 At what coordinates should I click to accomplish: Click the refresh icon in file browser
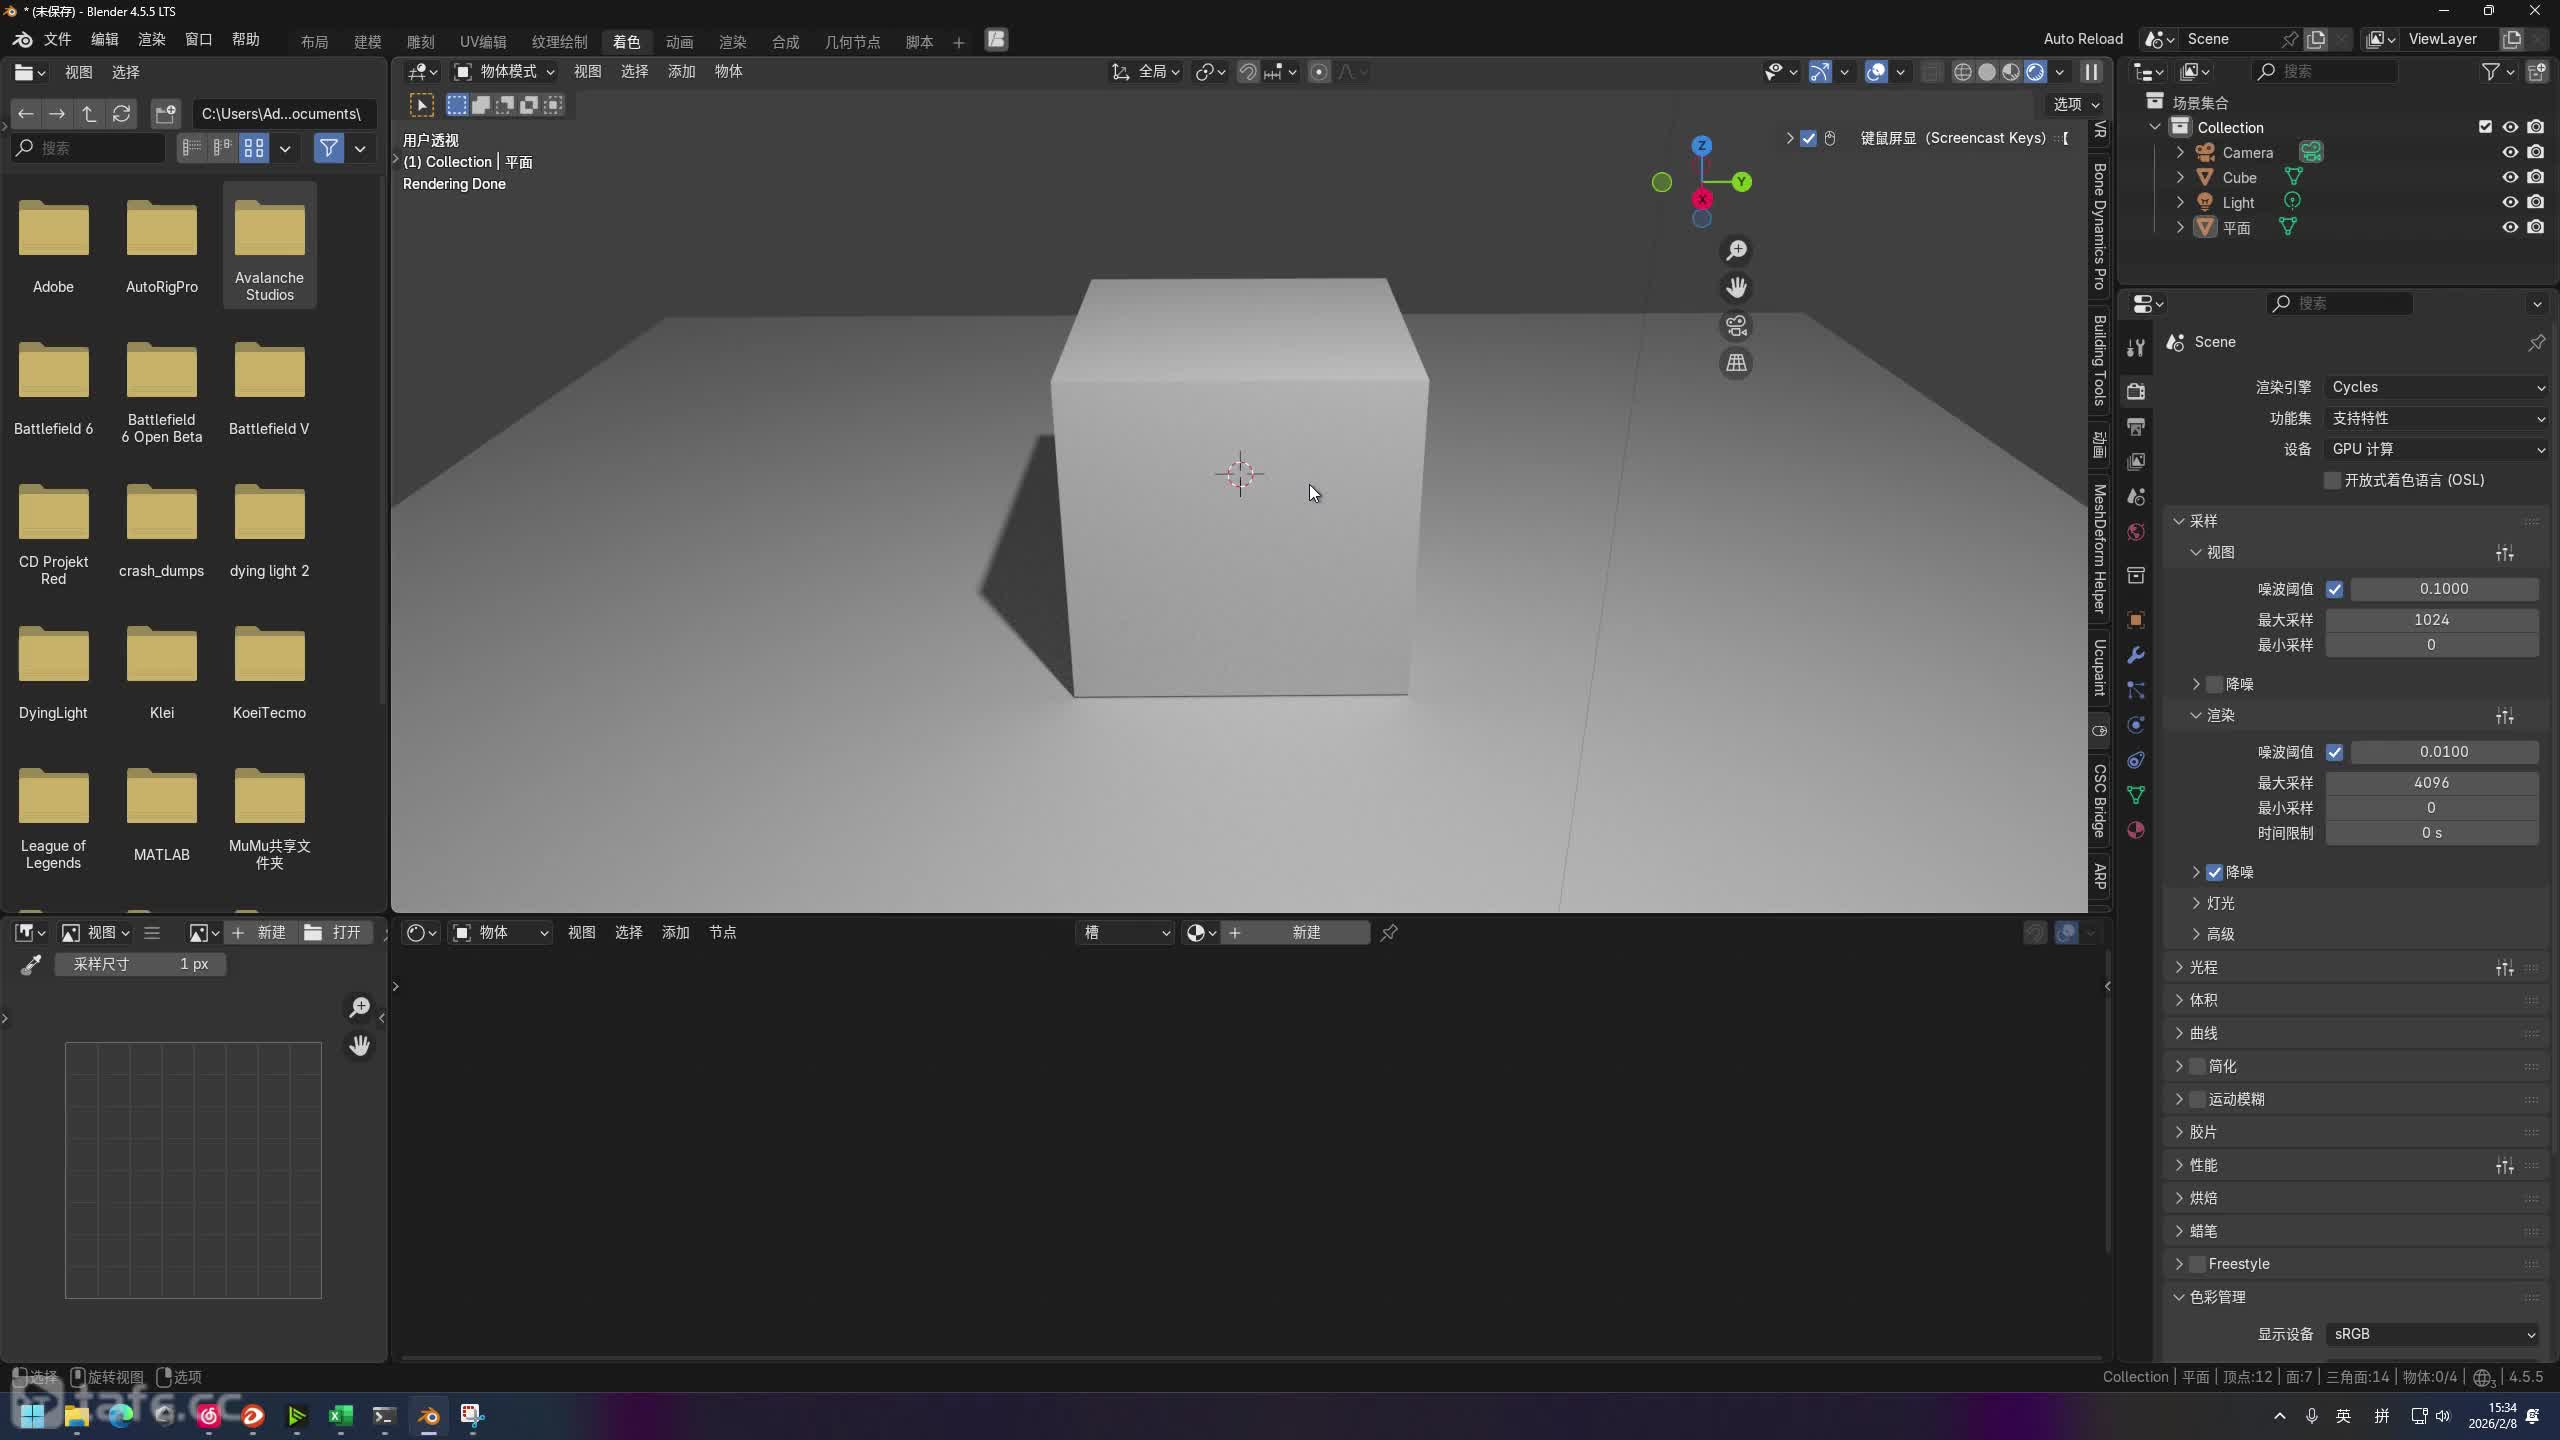point(122,113)
